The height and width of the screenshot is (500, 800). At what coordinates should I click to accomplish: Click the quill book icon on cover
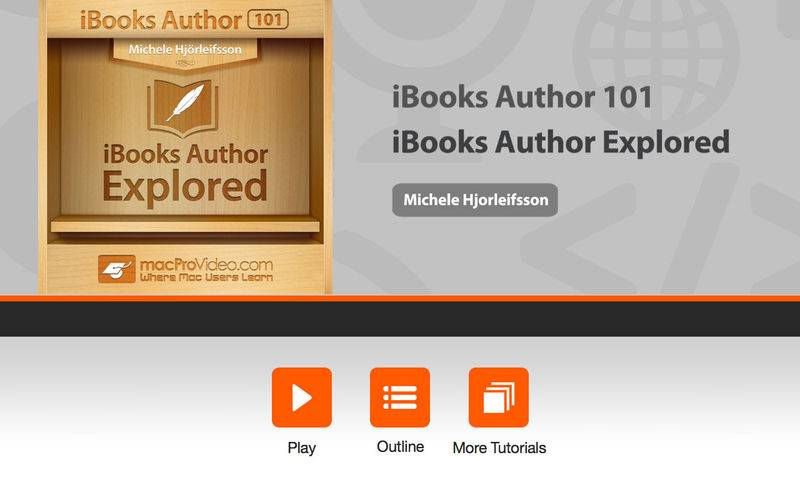184,107
